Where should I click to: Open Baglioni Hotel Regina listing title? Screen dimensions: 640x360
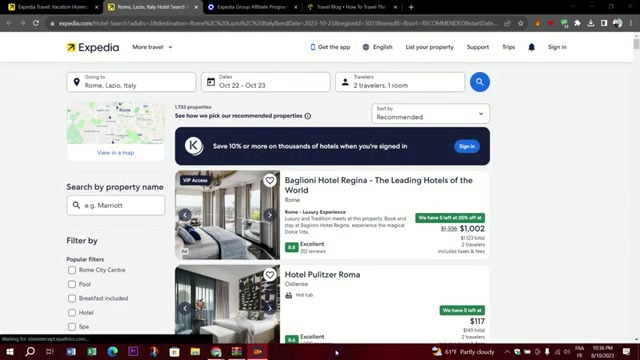click(378, 185)
